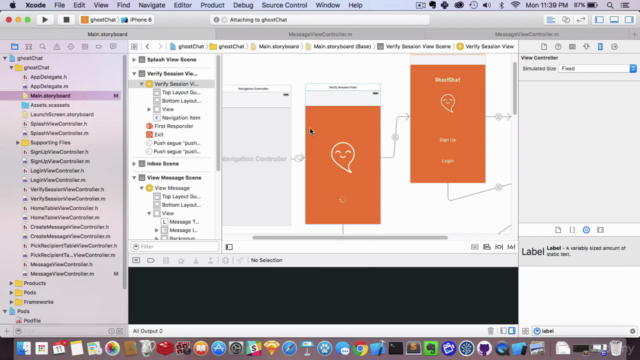Show only the console pane
The image size is (640, 360).
(x=512, y=331)
